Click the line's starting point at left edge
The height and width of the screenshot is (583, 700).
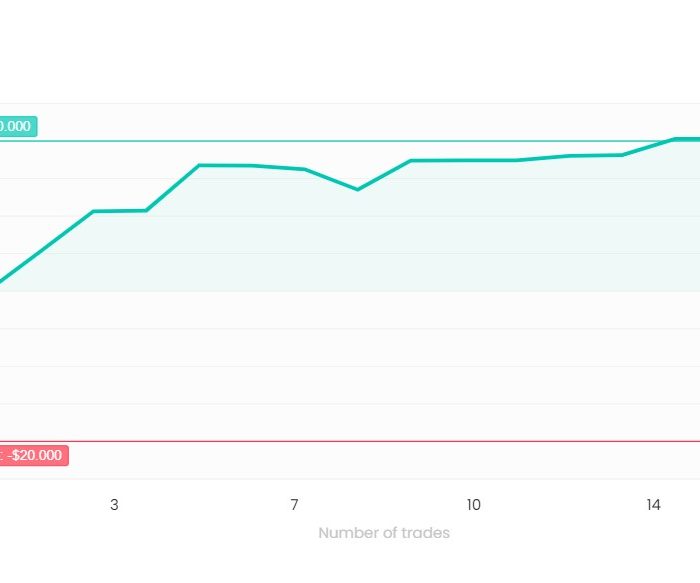click(1, 282)
